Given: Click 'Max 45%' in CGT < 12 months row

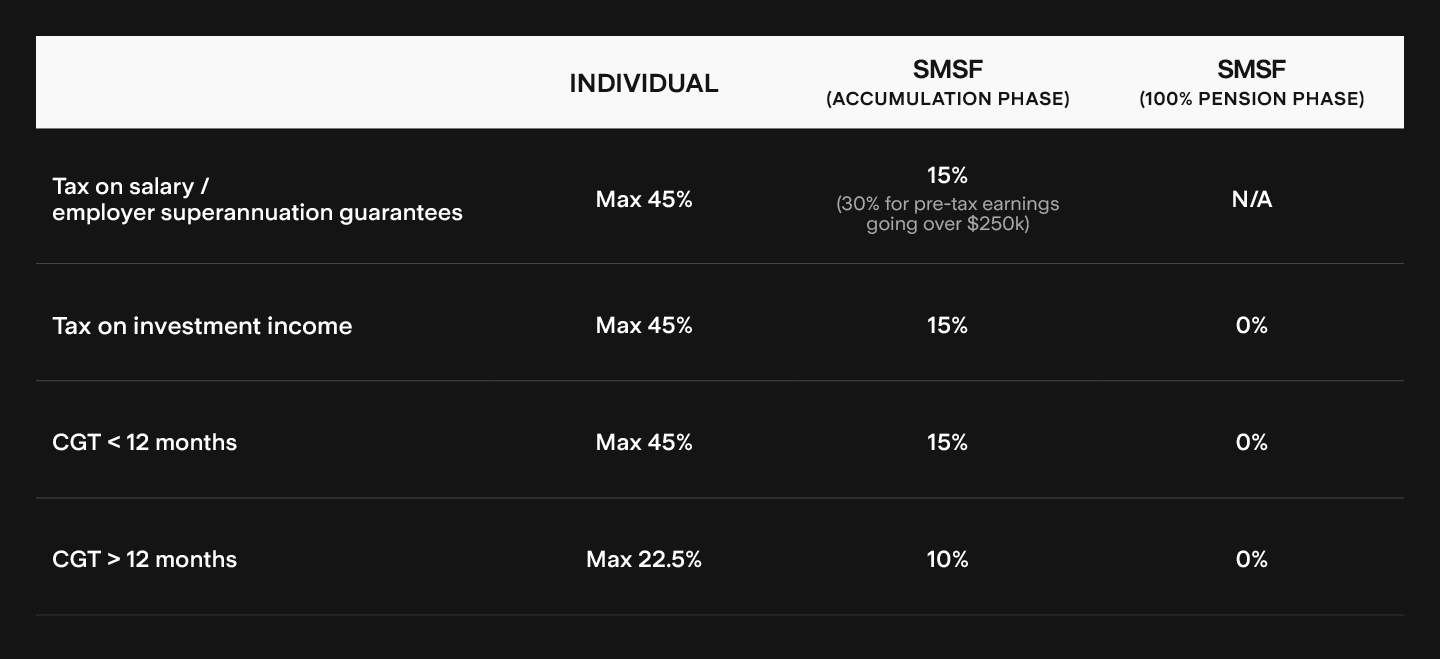Looking at the screenshot, I should 644,442.
